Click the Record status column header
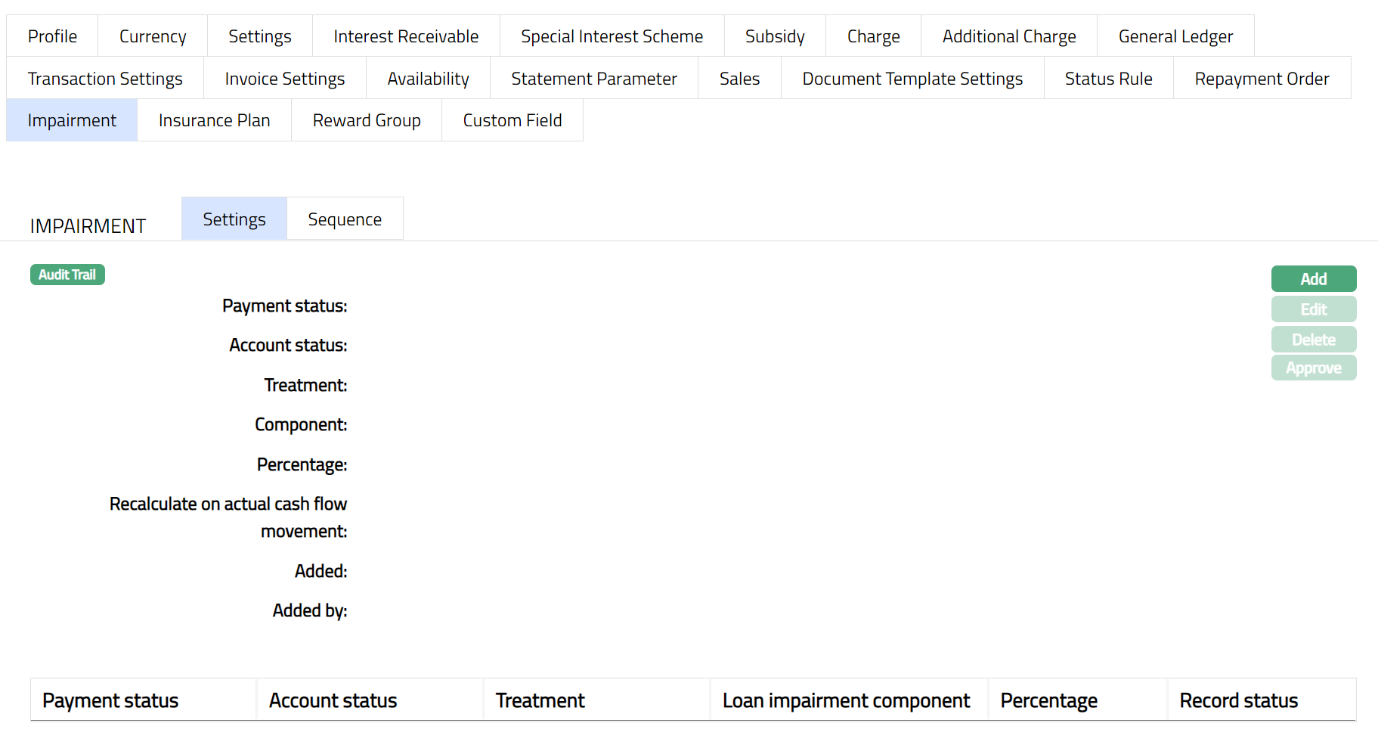The height and width of the screenshot is (745, 1378). 1238,700
